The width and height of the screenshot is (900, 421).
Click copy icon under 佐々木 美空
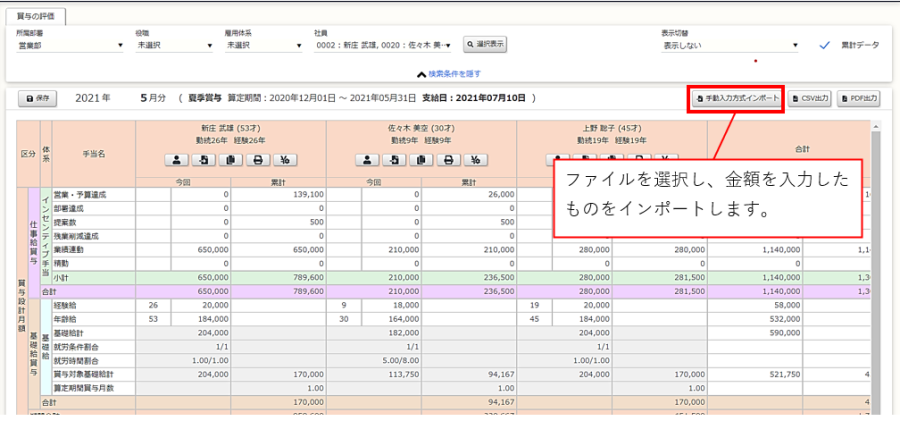tap(422, 160)
